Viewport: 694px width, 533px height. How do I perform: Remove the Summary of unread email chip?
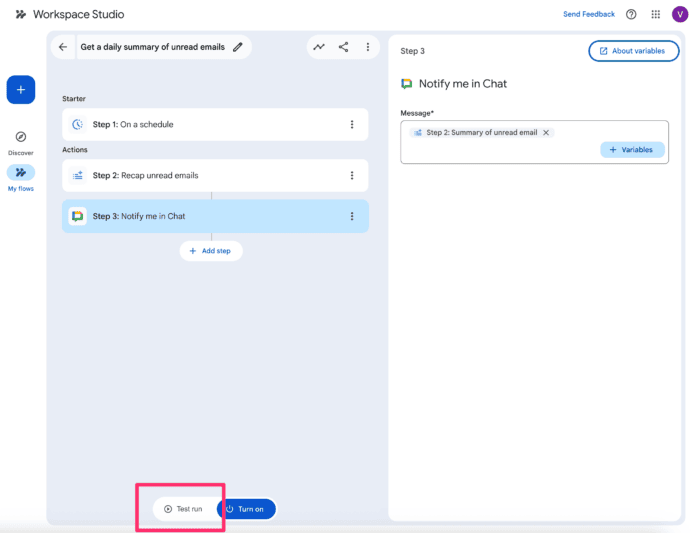546,132
